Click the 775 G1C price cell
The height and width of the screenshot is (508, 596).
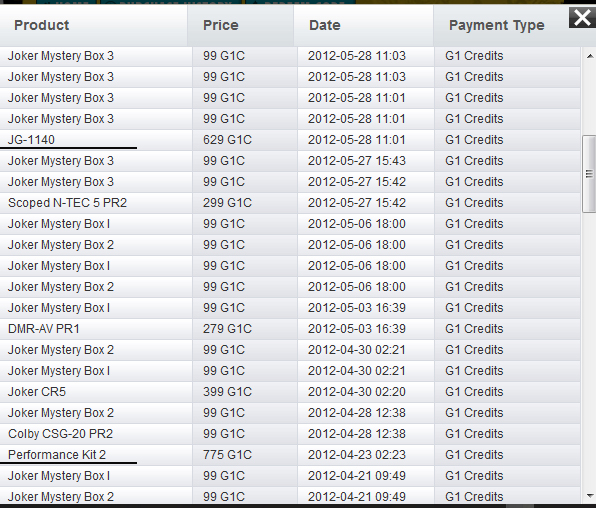[x=227, y=455]
